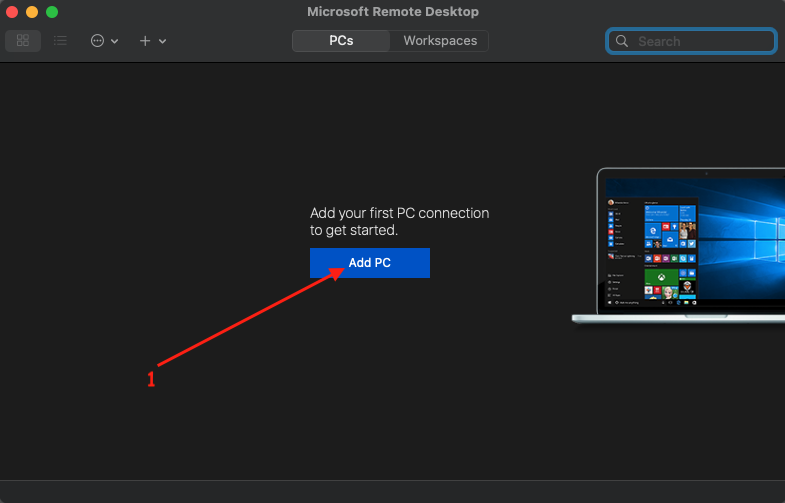The image size is (785, 503).
Task: Click the Microsoft Remote Desktop window title
Action: [392, 12]
